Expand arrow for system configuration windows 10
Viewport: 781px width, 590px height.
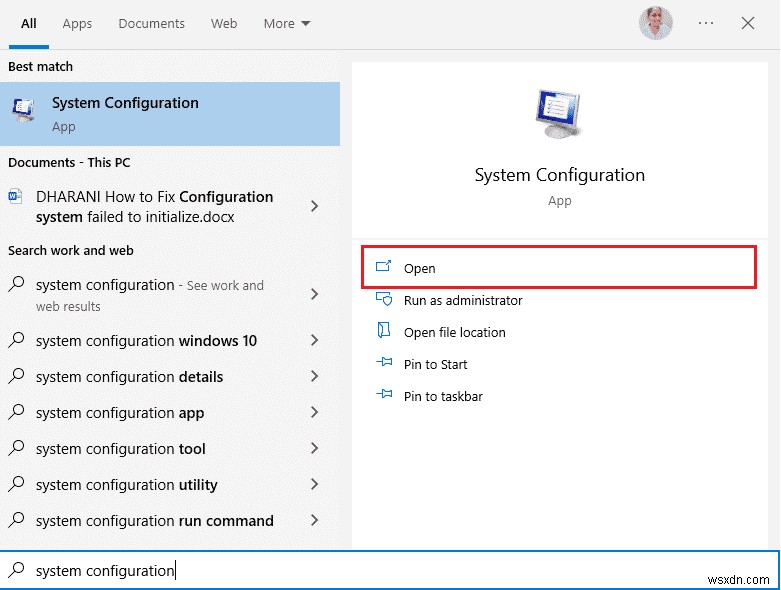[314, 341]
